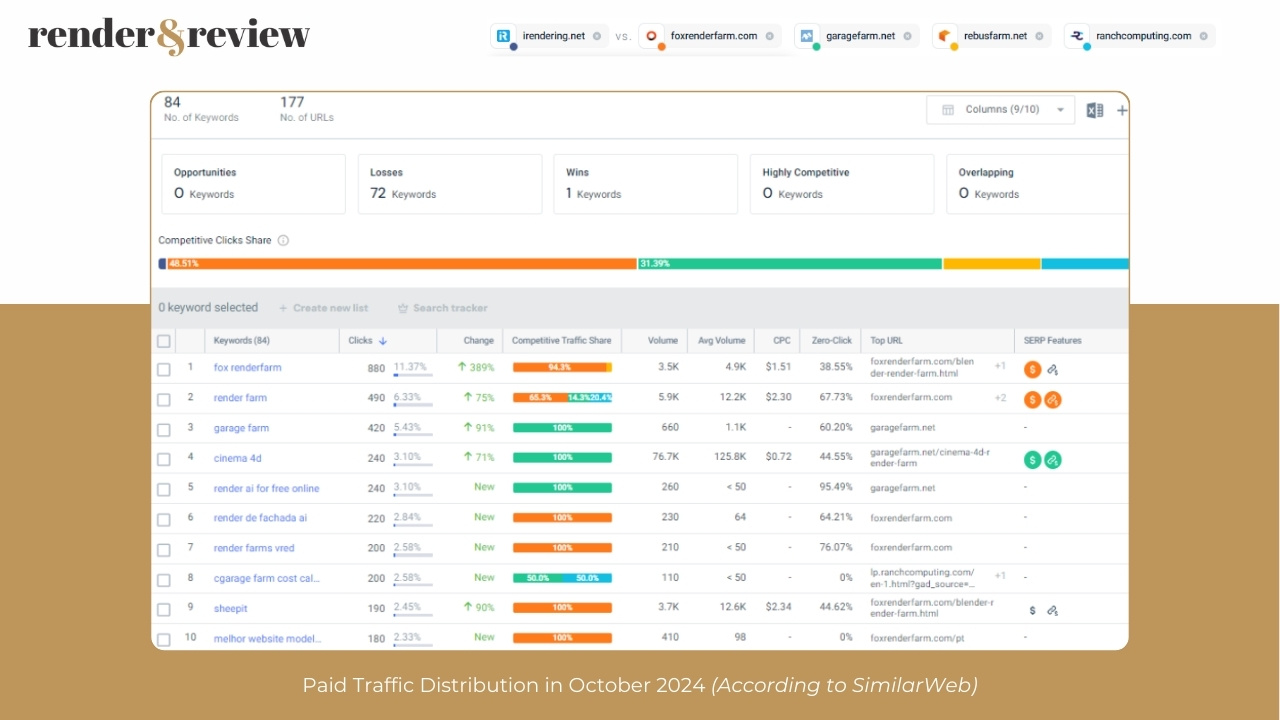The width and height of the screenshot is (1280, 720).
Task: Click the 50.0% split bar in cgarage row
Action: click(562, 578)
